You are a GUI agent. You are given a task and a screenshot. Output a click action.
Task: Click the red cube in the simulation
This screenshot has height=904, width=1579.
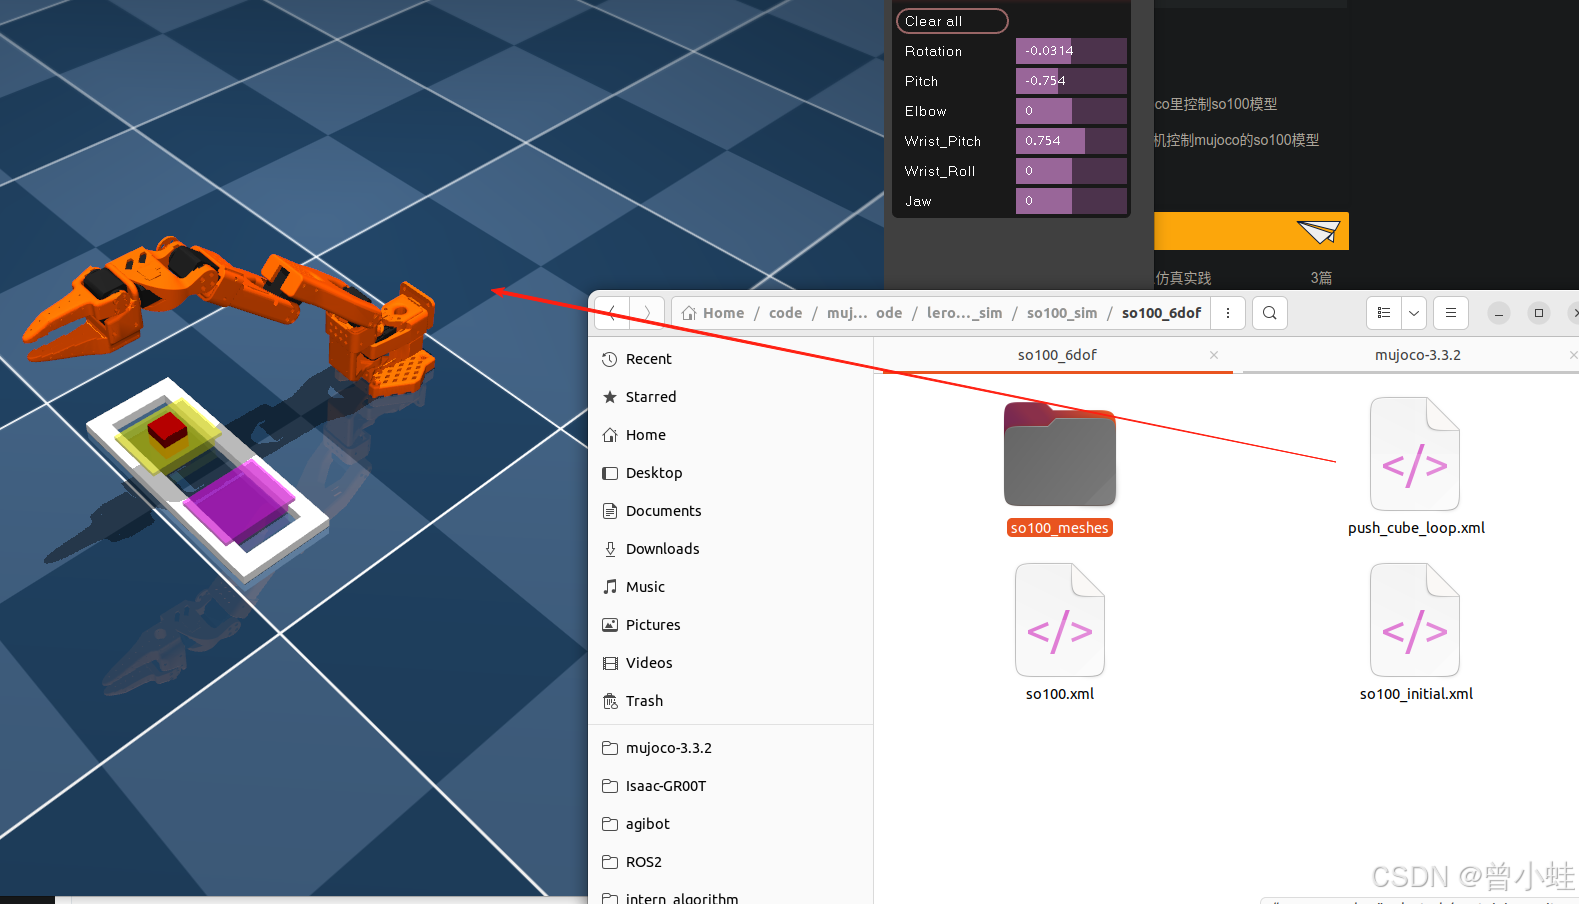[168, 430]
